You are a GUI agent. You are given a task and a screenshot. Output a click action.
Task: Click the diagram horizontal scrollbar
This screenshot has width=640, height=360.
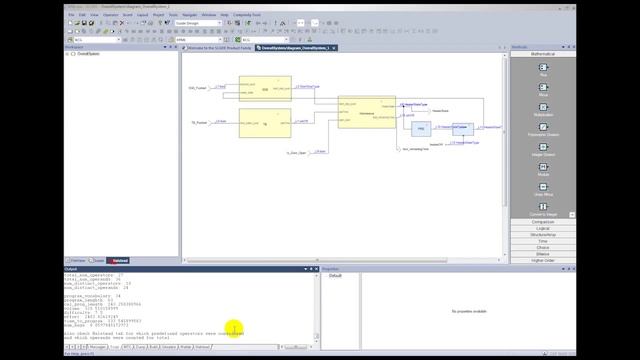[x=317, y=260]
